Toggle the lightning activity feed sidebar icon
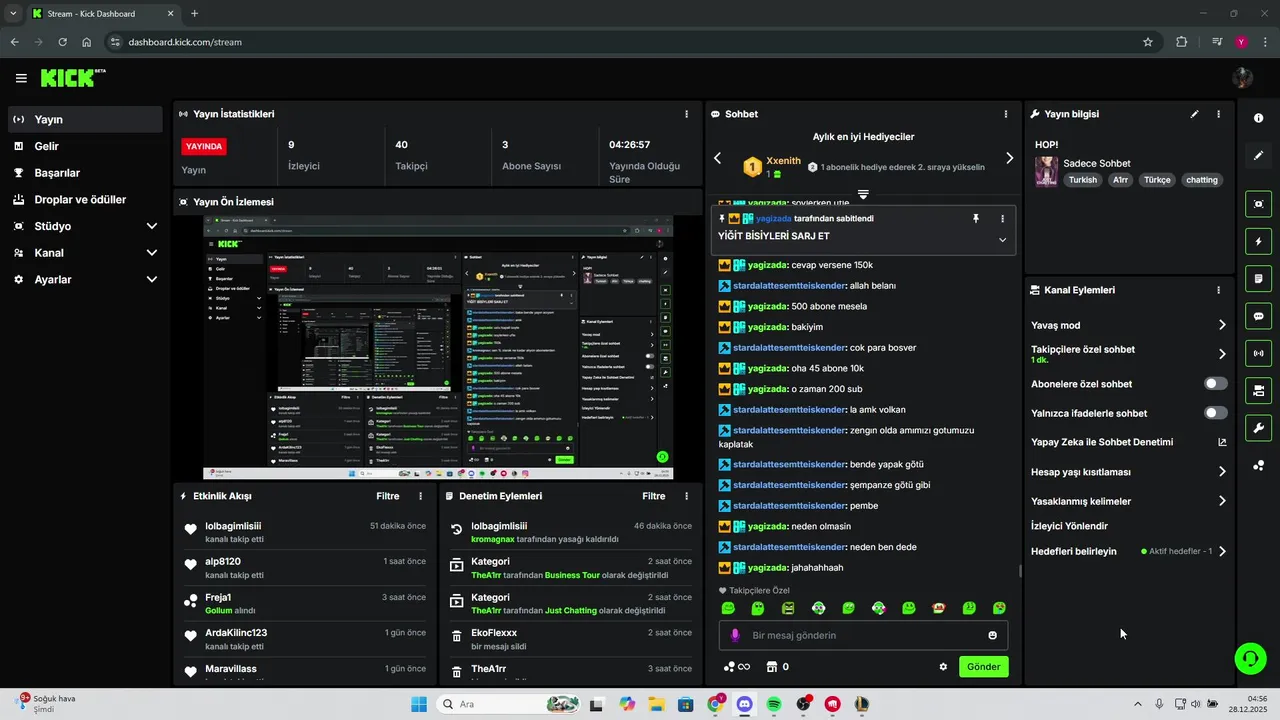This screenshot has height=720, width=1280. [1258, 241]
